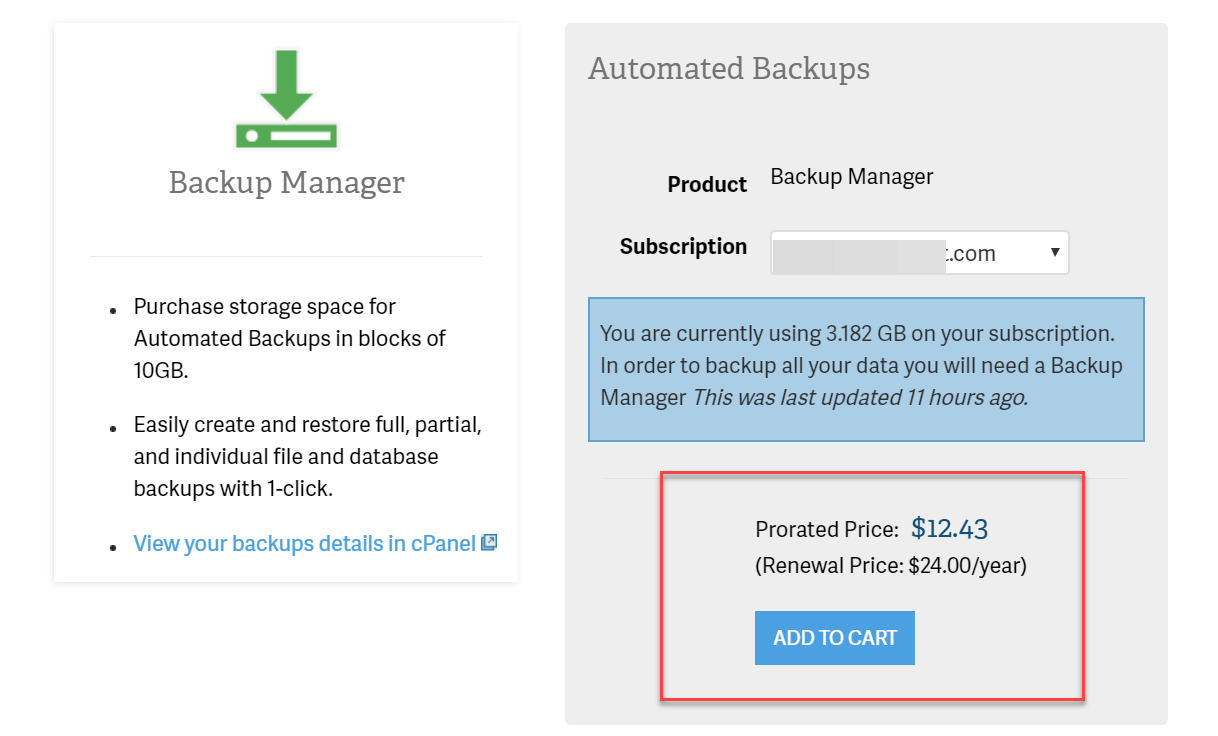Viewport: 1218px width, 736px height.
Task: Click the green Backup Manager download icon
Action: click(286, 100)
